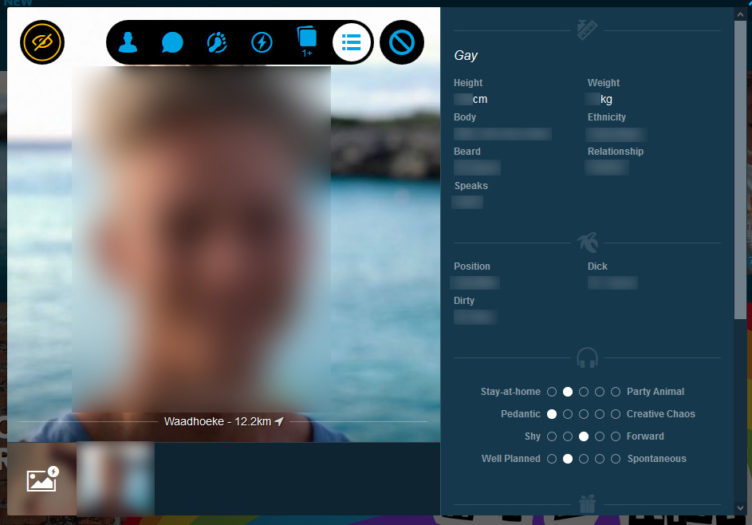Click the Position label
The height and width of the screenshot is (525, 752).
tap(472, 266)
